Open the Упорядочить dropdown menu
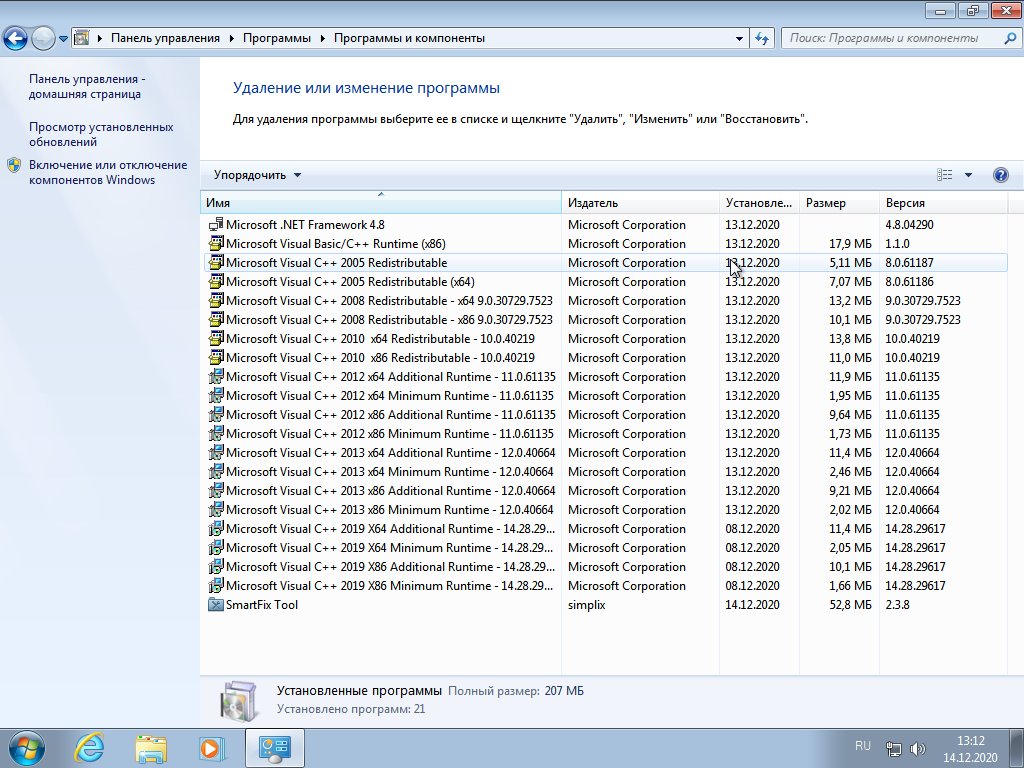The image size is (1024, 768). [x=257, y=175]
